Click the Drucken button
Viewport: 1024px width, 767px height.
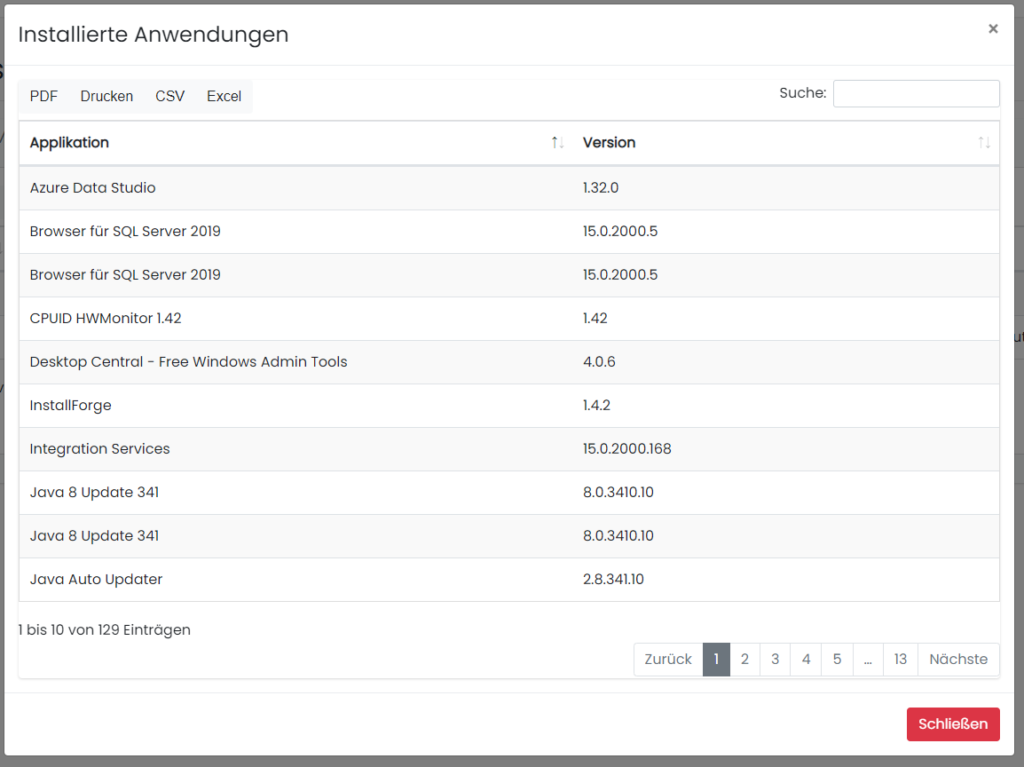tap(107, 97)
